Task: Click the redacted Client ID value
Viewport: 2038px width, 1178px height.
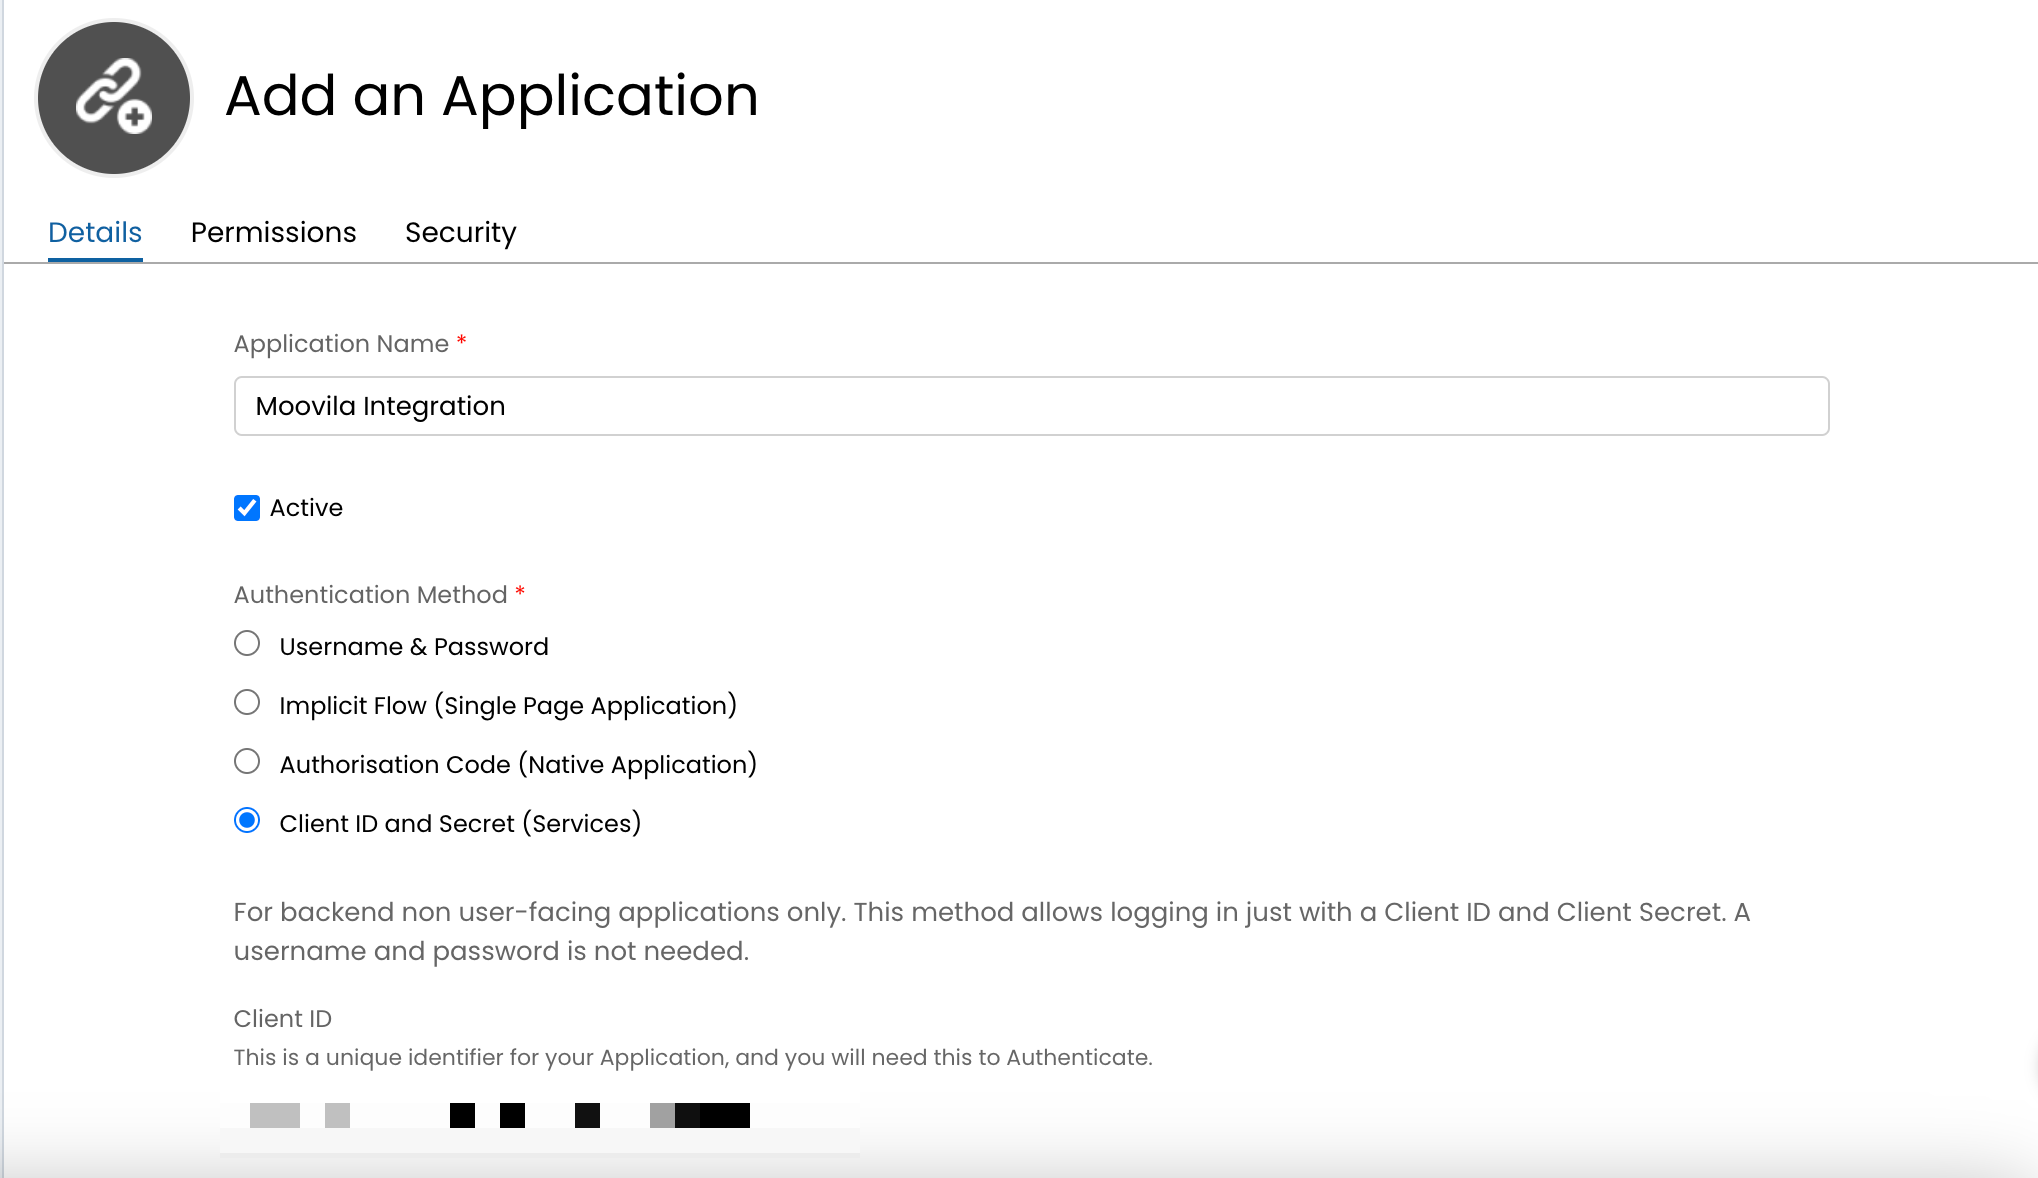Action: [x=500, y=1115]
